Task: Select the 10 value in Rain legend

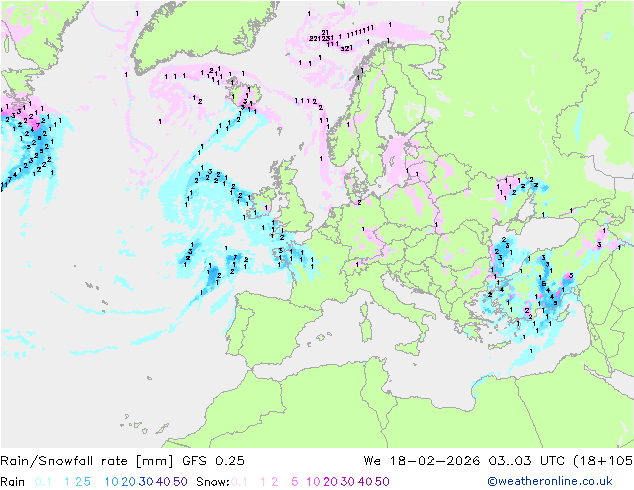Action: click(x=111, y=482)
